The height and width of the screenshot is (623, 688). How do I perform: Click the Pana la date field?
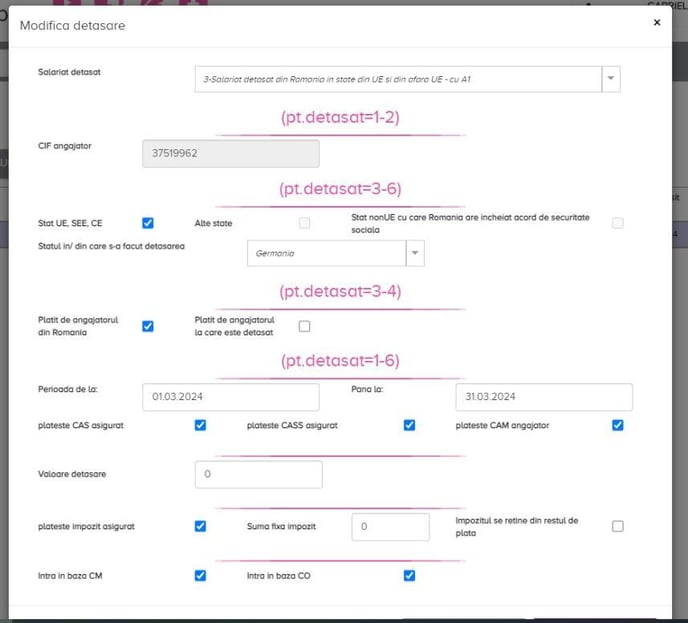tap(543, 397)
